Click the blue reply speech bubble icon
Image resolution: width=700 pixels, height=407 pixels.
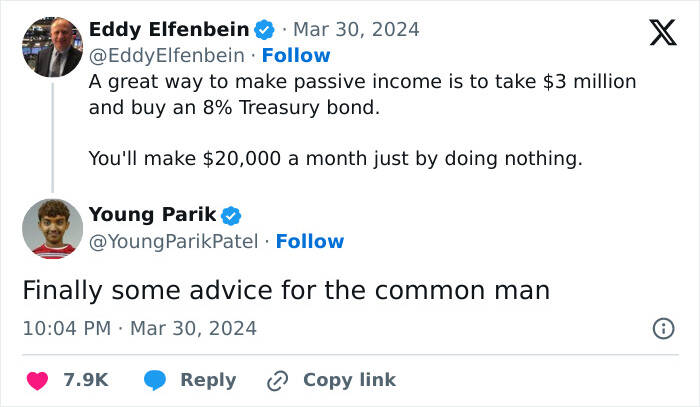pos(155,380)
